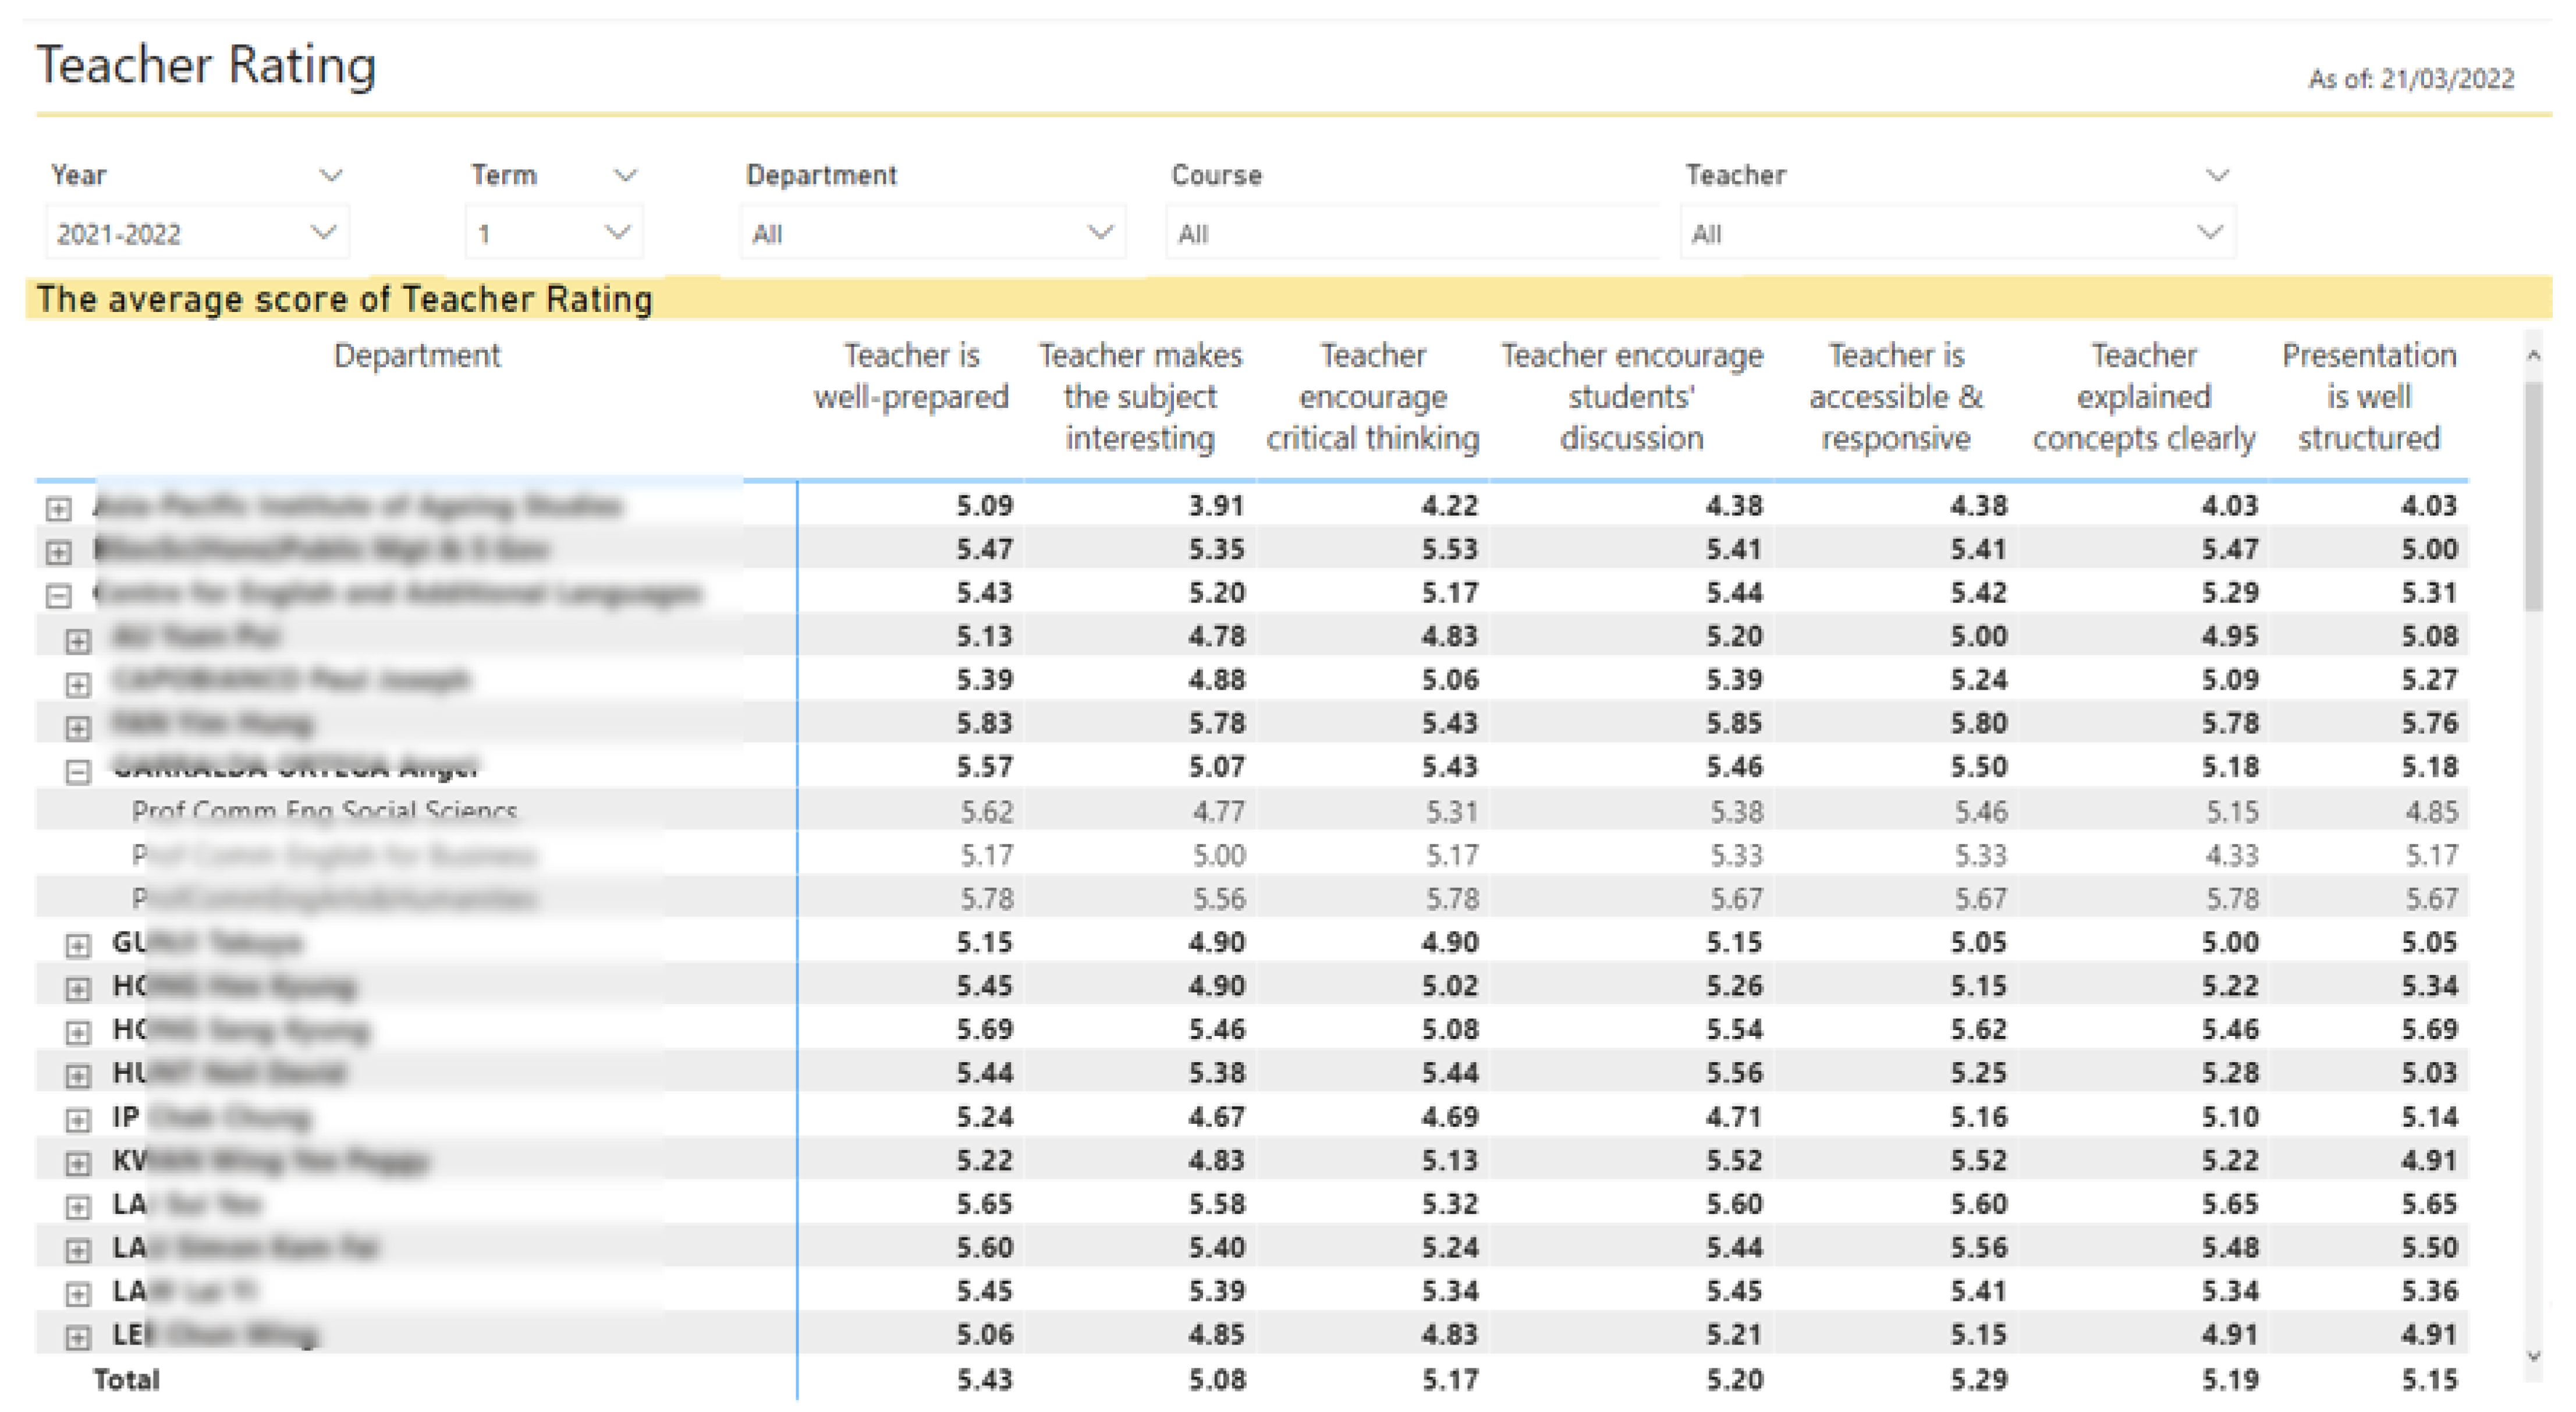Viewport: 2576px width, 1412px height.
Task: Expand the teacher row starting with LE
Action: (77, 1337)
